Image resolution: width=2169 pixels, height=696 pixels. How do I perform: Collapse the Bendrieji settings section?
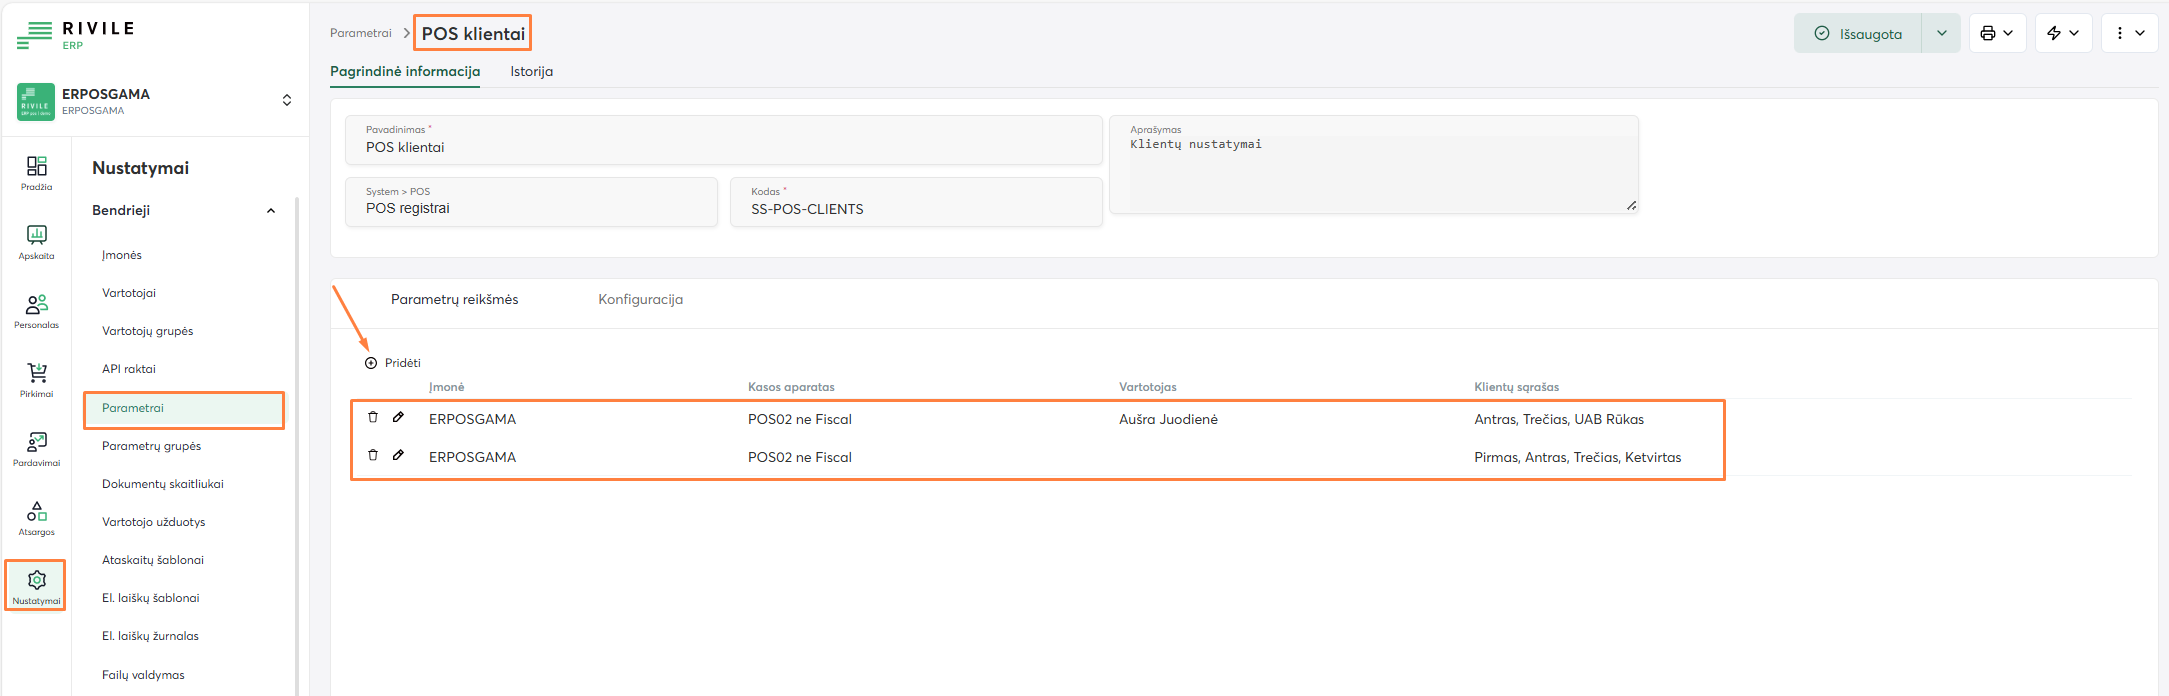tap(271, 211)
